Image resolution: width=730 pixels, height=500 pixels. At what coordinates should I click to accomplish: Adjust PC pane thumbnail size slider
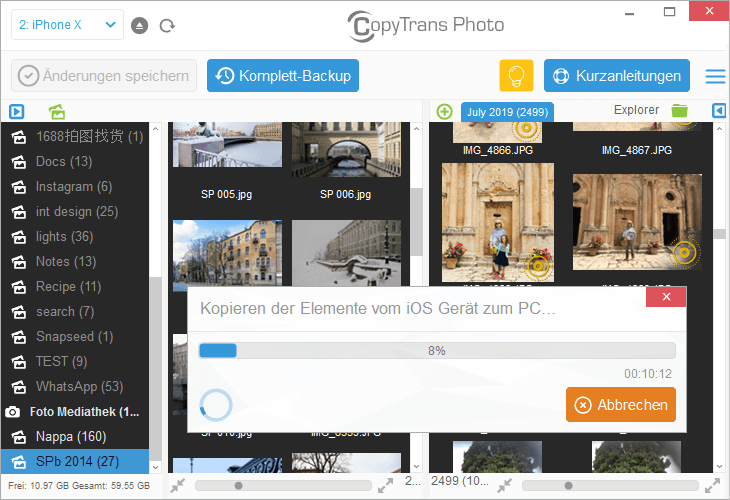point(568,486)
